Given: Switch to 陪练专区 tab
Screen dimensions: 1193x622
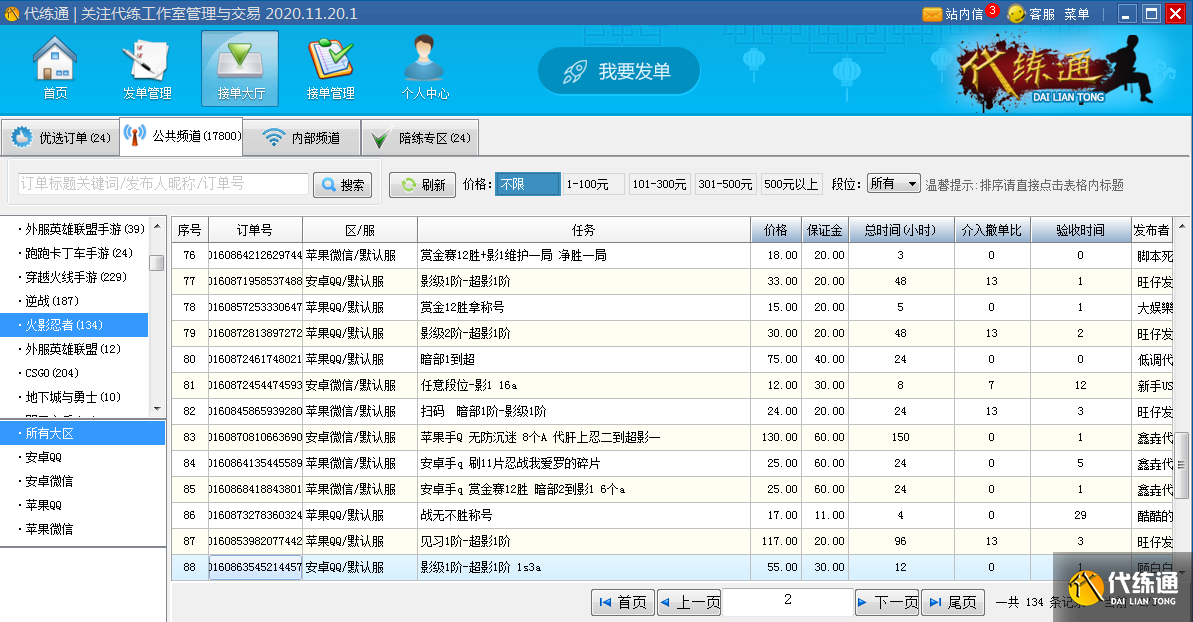Looking at the screenshot, I should [x=421, y=138].
